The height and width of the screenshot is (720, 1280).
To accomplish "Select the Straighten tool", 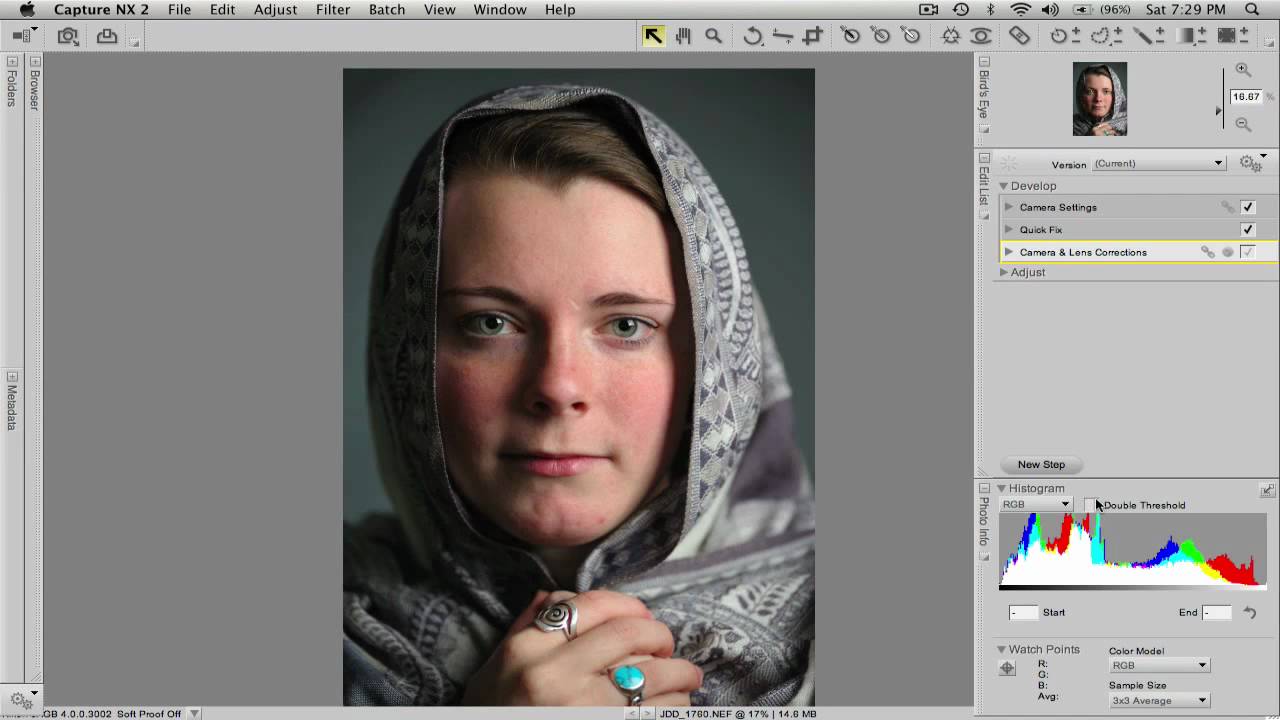I will click(x=783, y=36).
